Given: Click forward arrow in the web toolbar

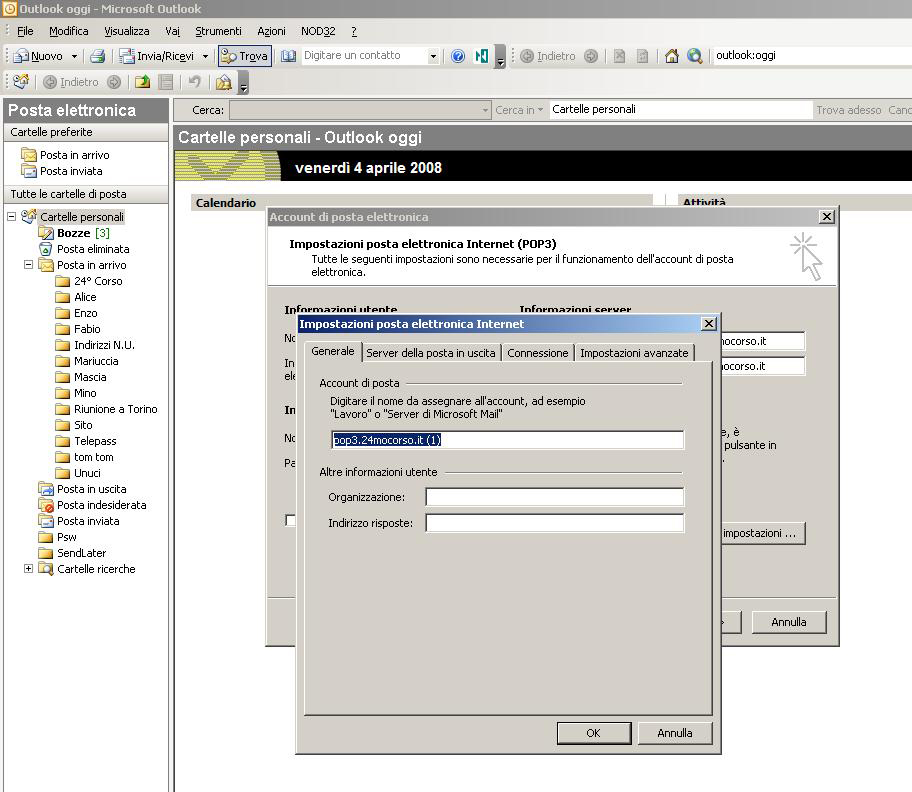Looking at the screenshot, I should [x=591, y=56].
